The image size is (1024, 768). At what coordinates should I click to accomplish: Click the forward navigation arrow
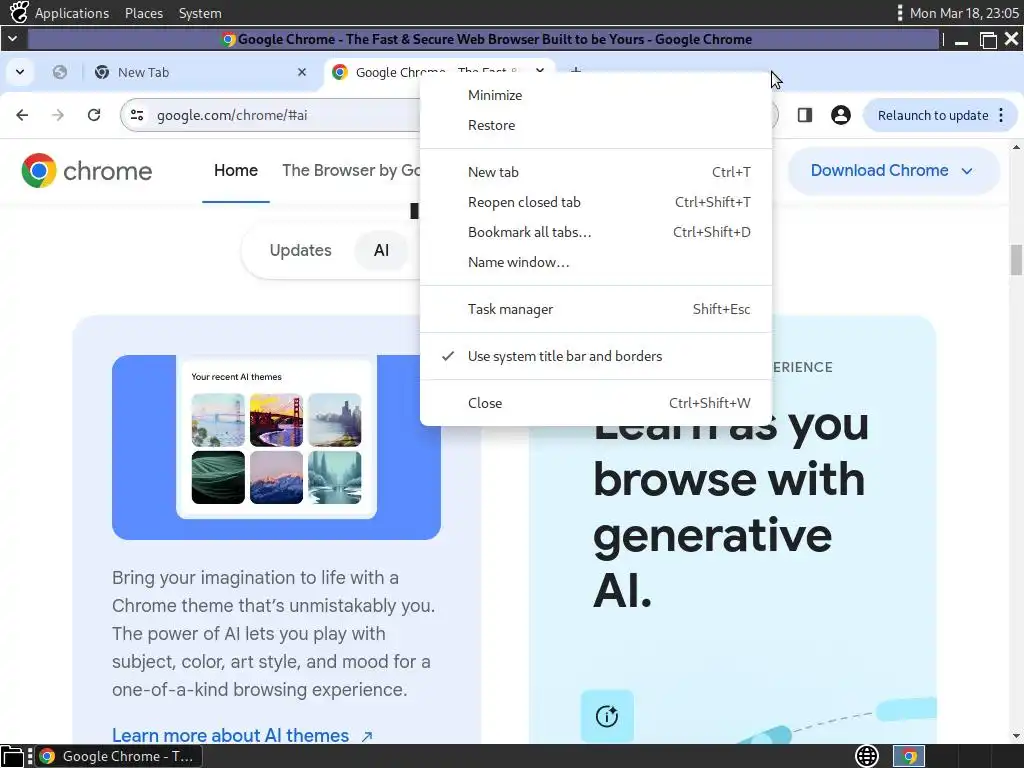(x=58, y=116)
